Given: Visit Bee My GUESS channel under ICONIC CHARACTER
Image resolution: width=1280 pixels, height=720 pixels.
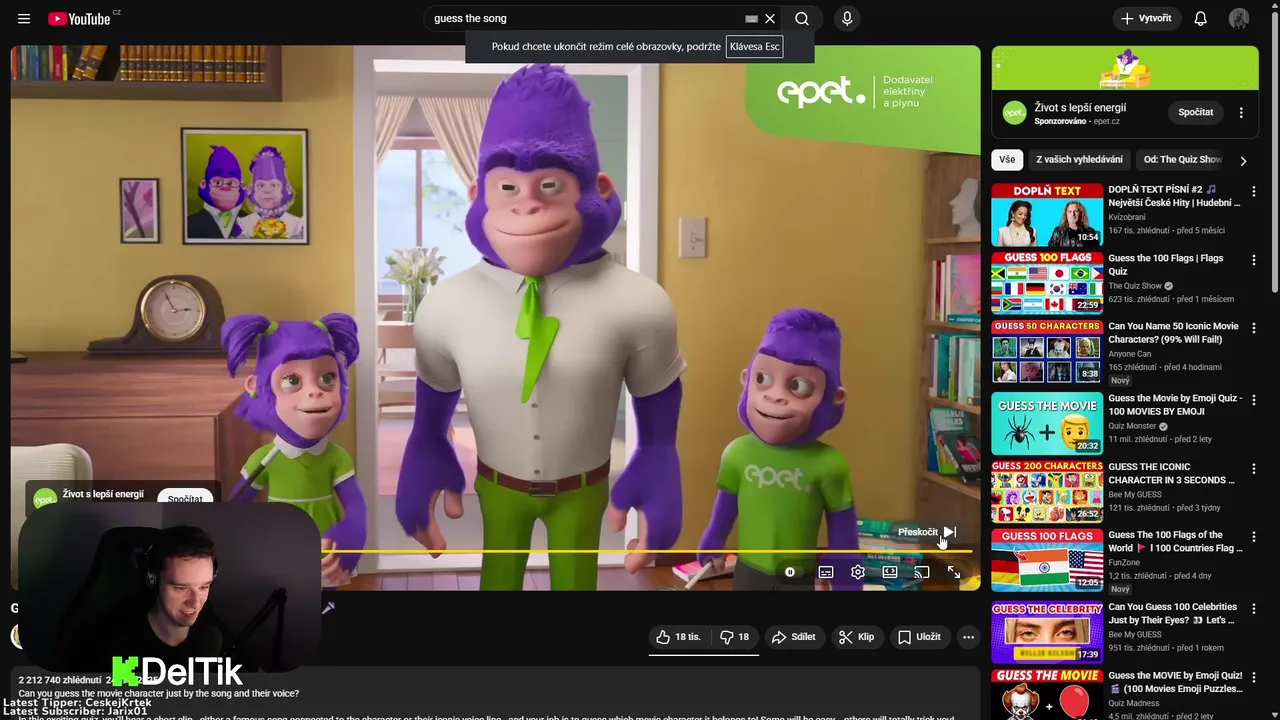Looking at the screenshot, I should (1135, 494).
